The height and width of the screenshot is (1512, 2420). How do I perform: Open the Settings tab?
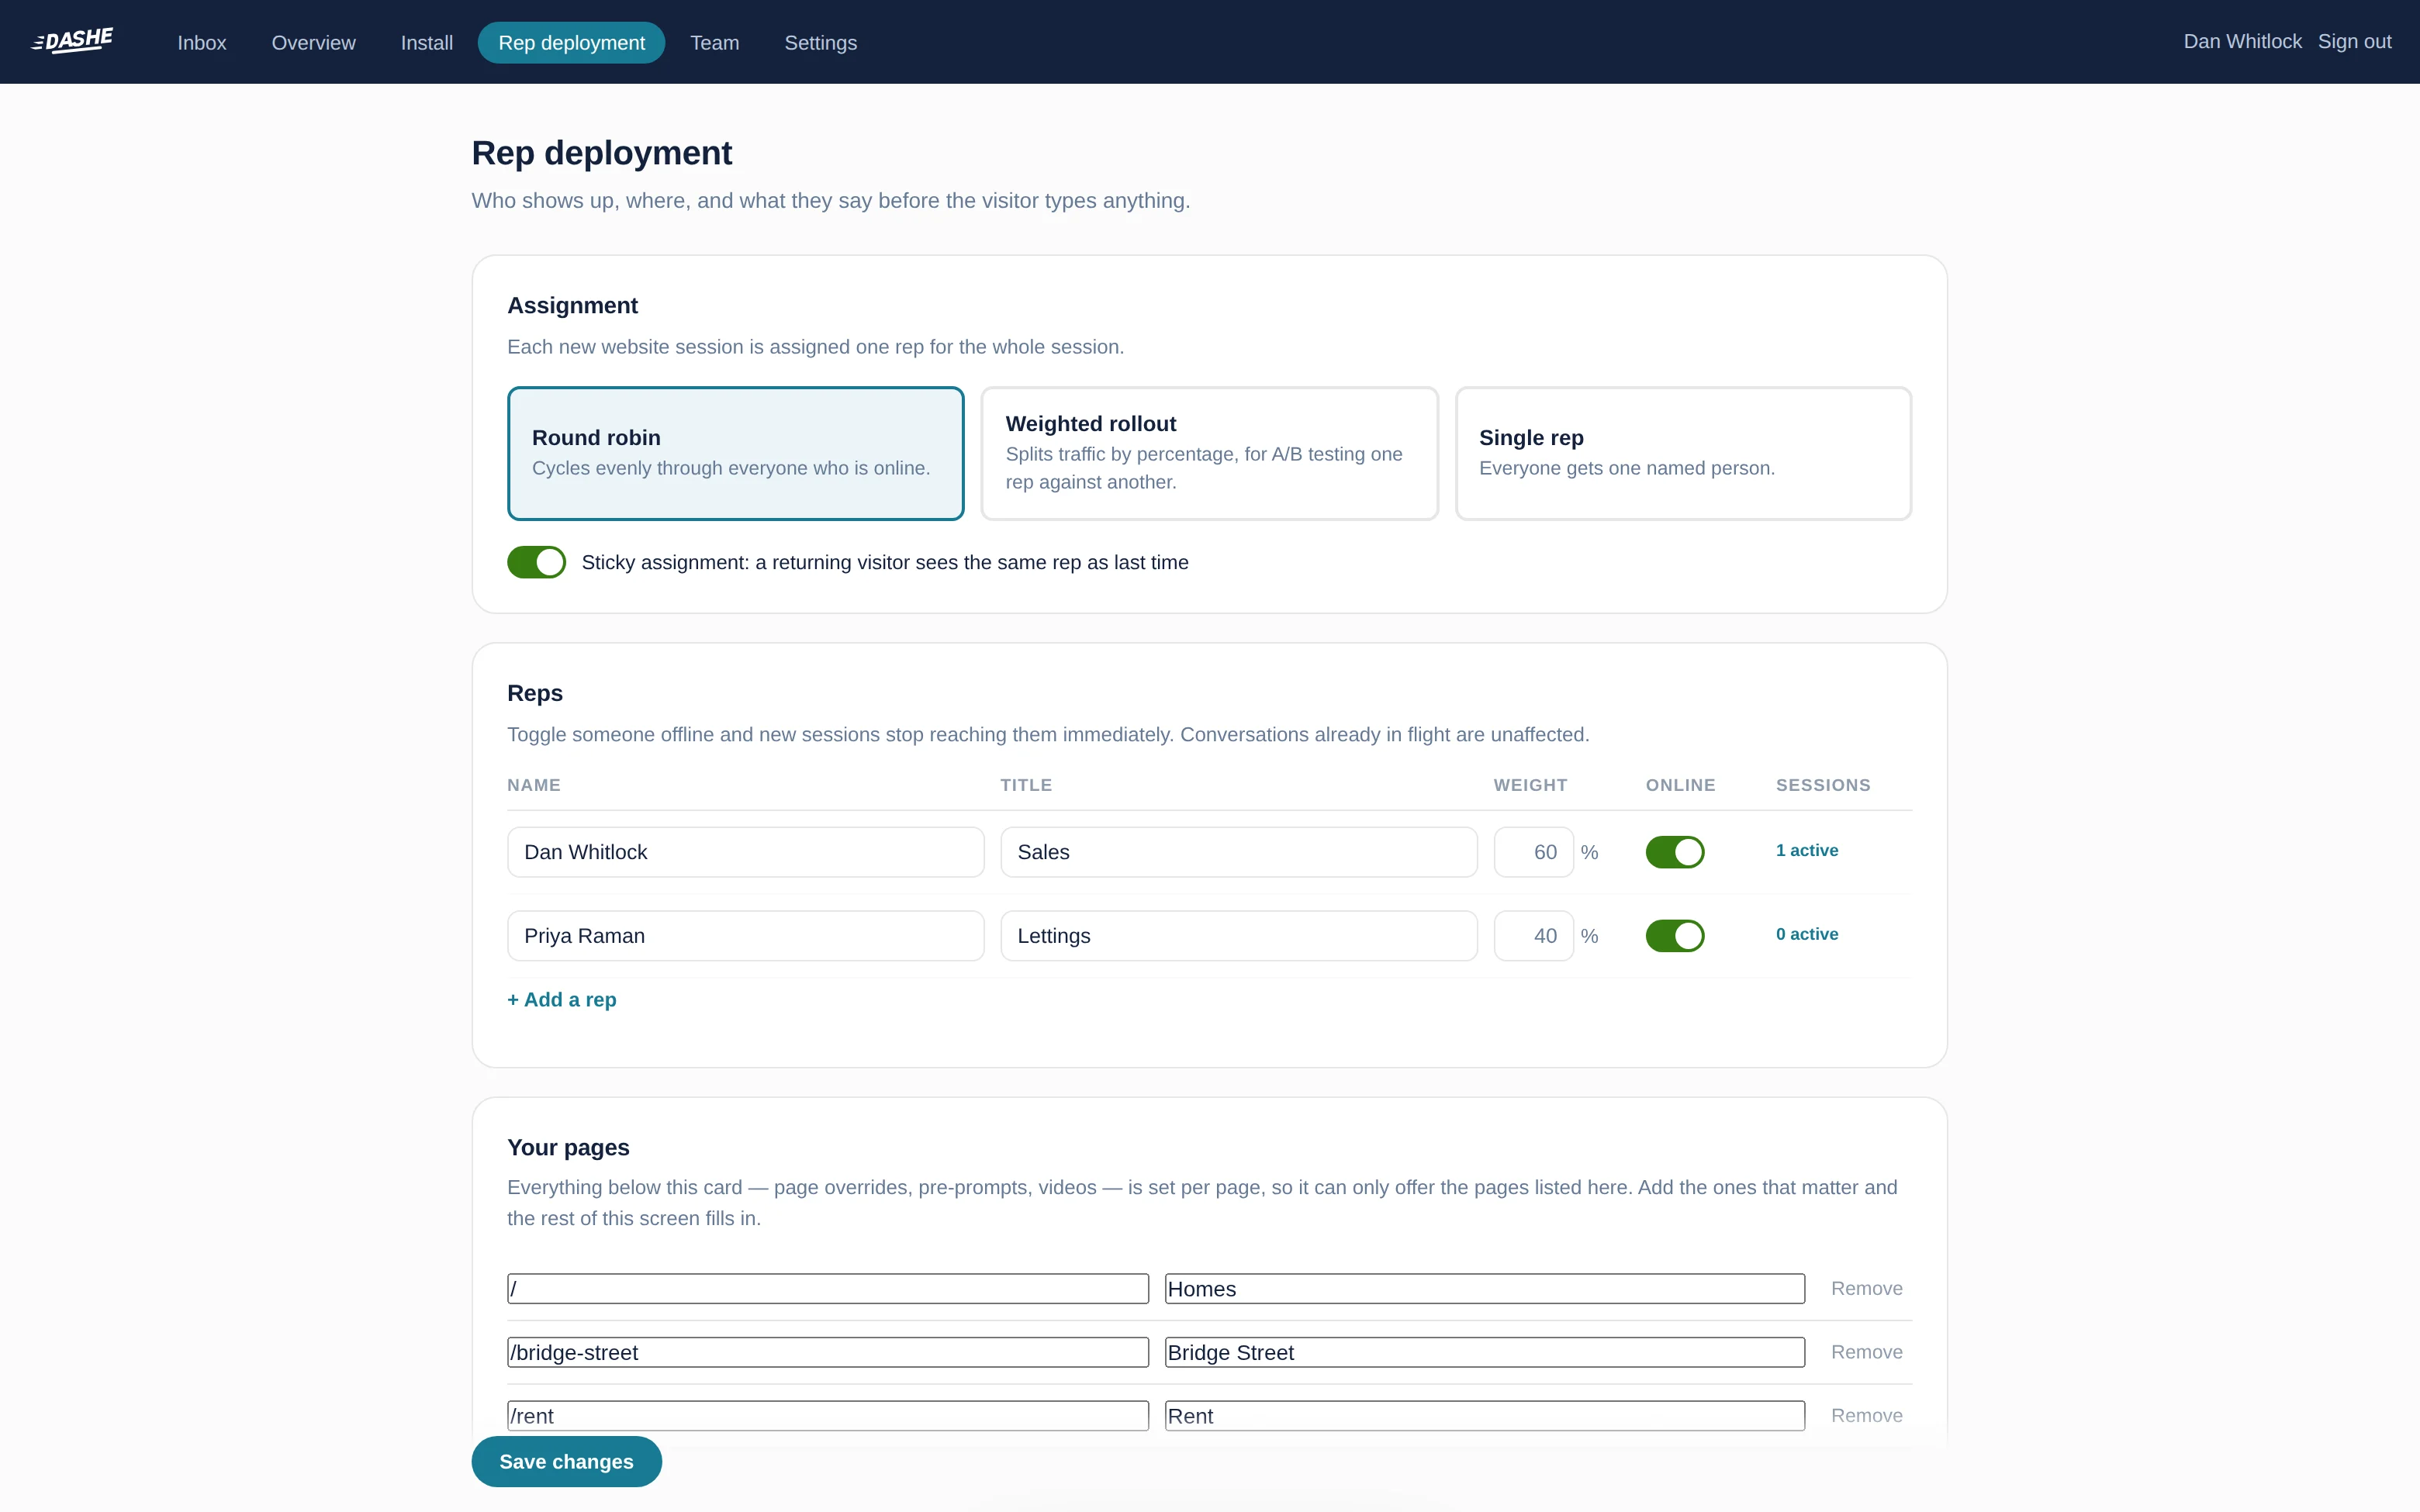pyautogui.click(x=820, y=43)
